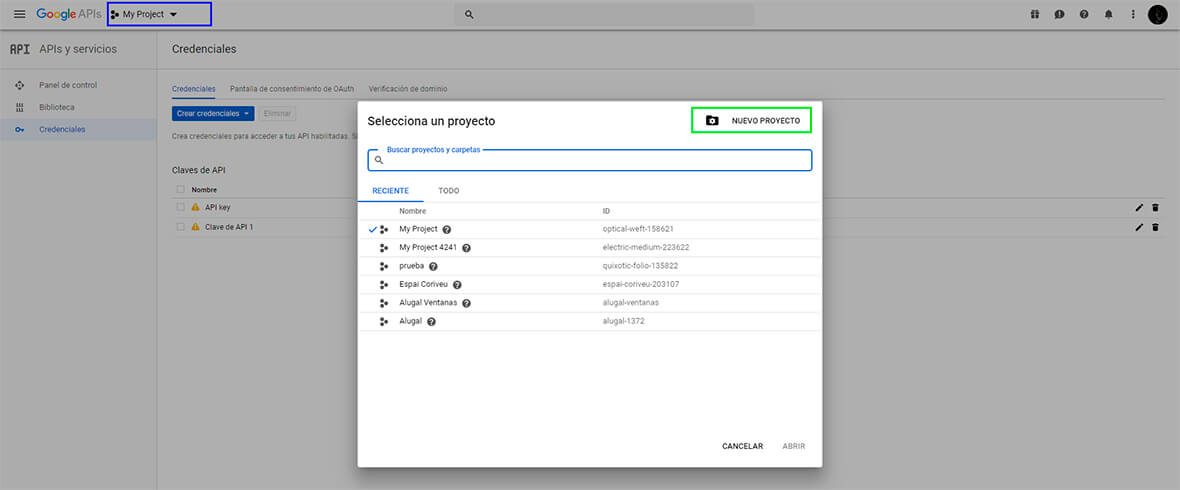
Task: Check the Clave de API 1 checkbox
Action: [x=181, y=227]
